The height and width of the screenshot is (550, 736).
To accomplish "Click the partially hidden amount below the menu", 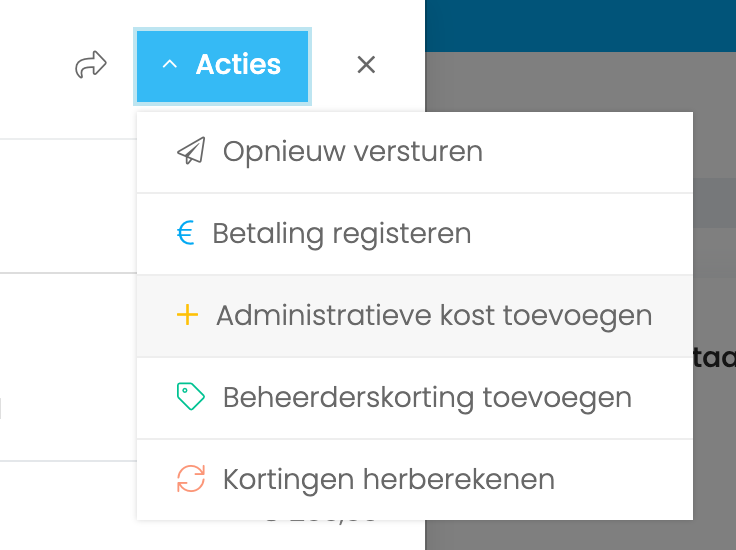I will [322, 521].
